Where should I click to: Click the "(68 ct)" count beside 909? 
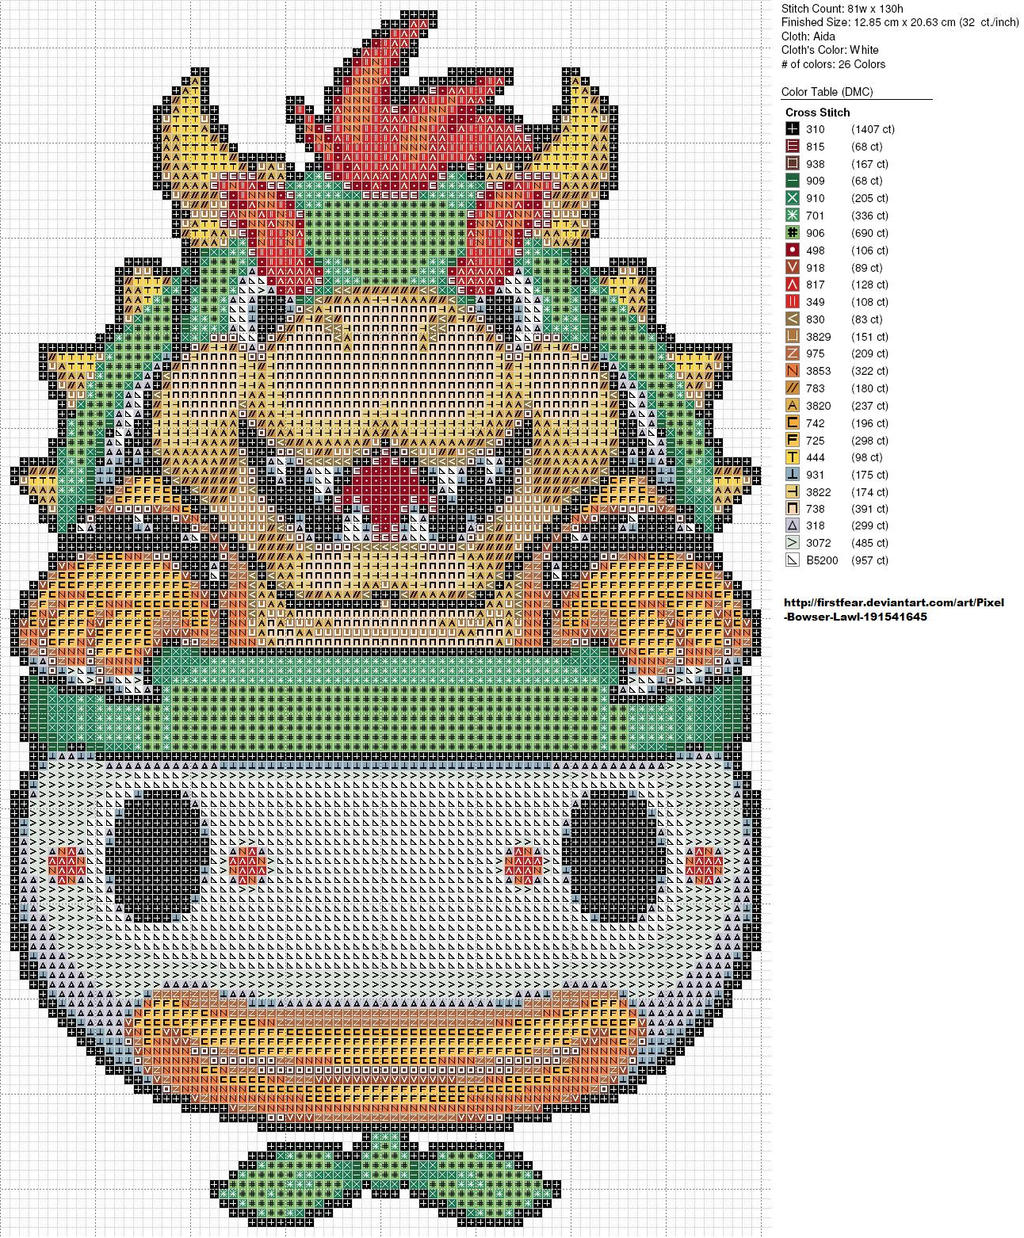[867, 181]
